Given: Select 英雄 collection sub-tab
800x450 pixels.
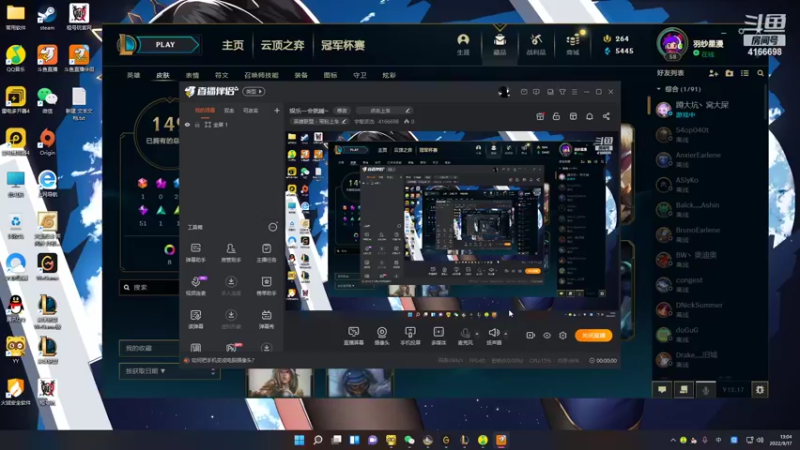Looking at the screenshot, I should [x=133, y=75].
